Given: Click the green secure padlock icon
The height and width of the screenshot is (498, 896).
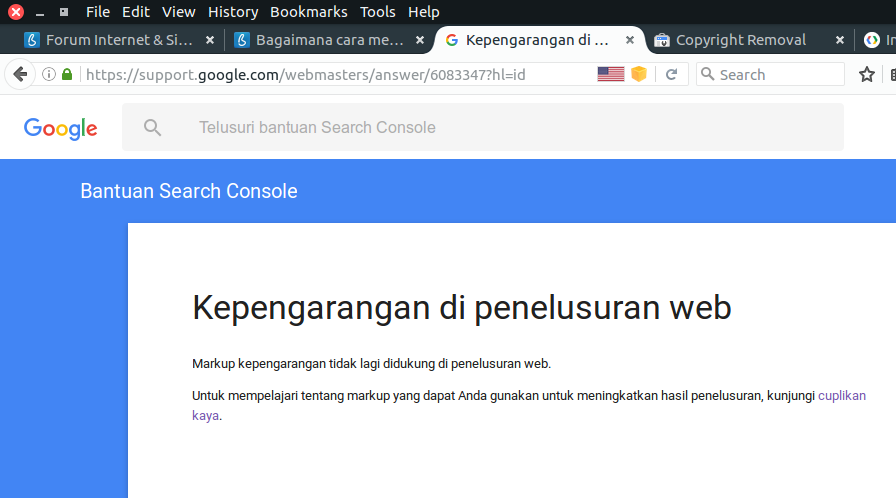Looking at the screenshot, I should click(x=67, y=74).
